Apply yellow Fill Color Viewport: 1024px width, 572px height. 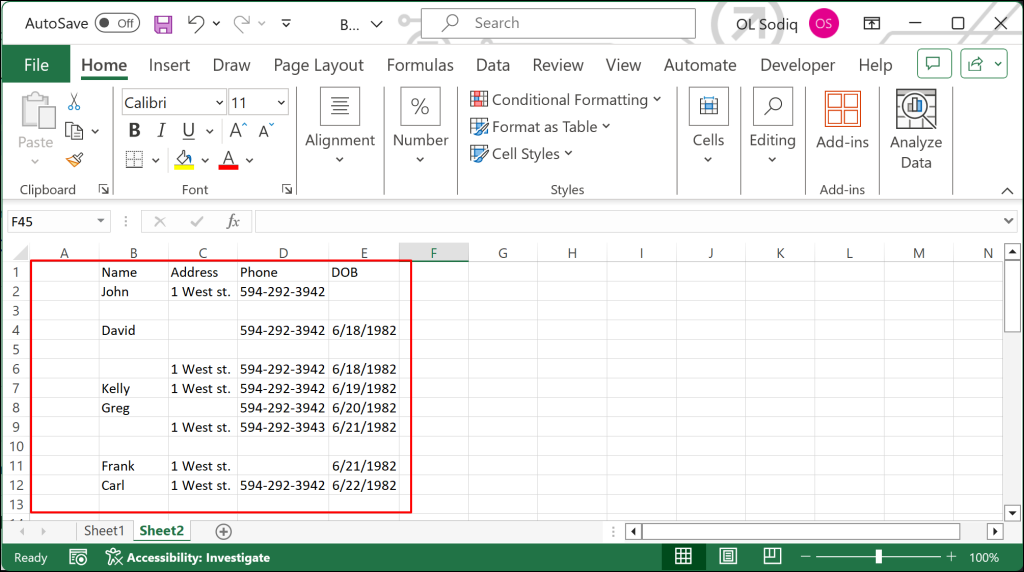pos(184,160)
